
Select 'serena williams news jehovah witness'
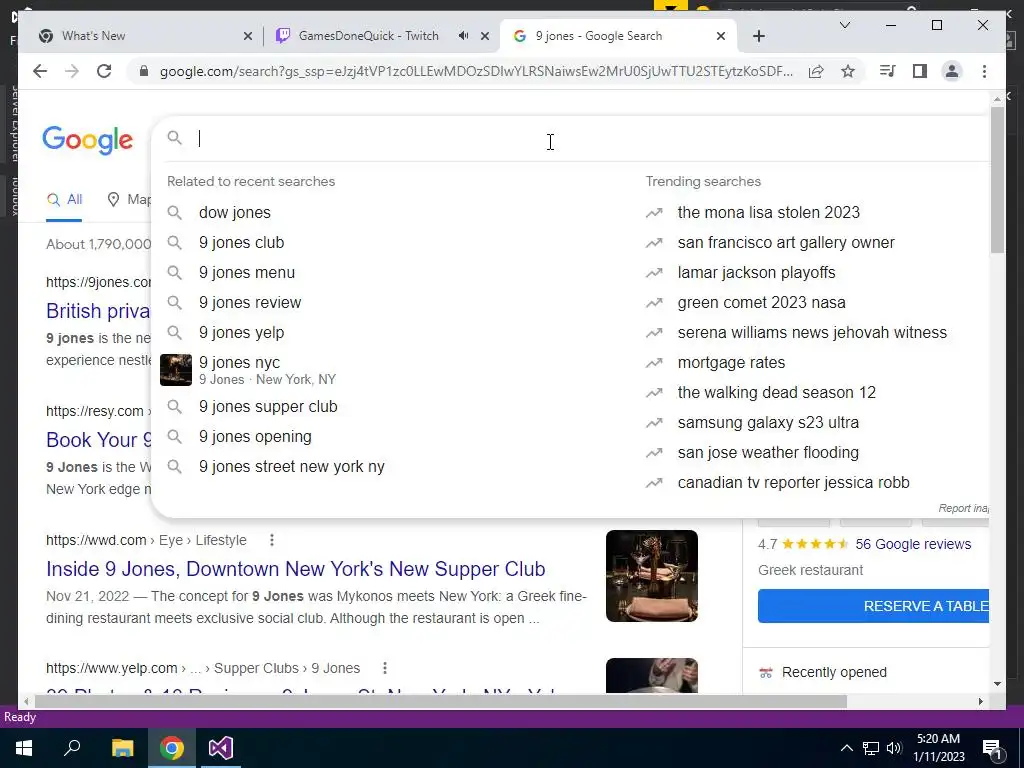[812, 332]
